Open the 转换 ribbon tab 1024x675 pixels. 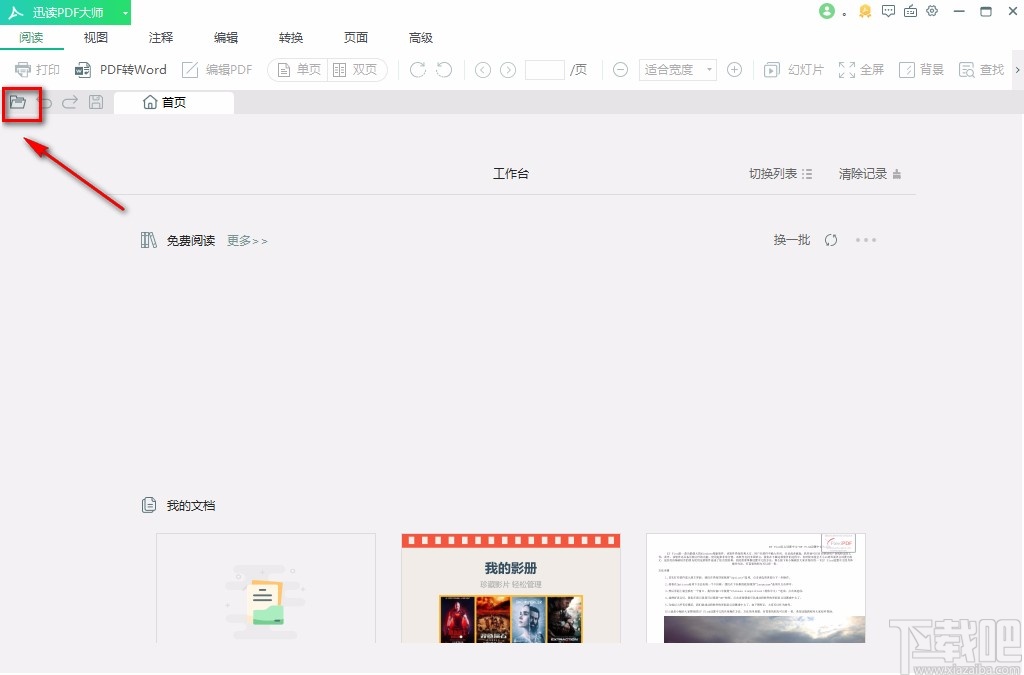click(x=290, y=37)
